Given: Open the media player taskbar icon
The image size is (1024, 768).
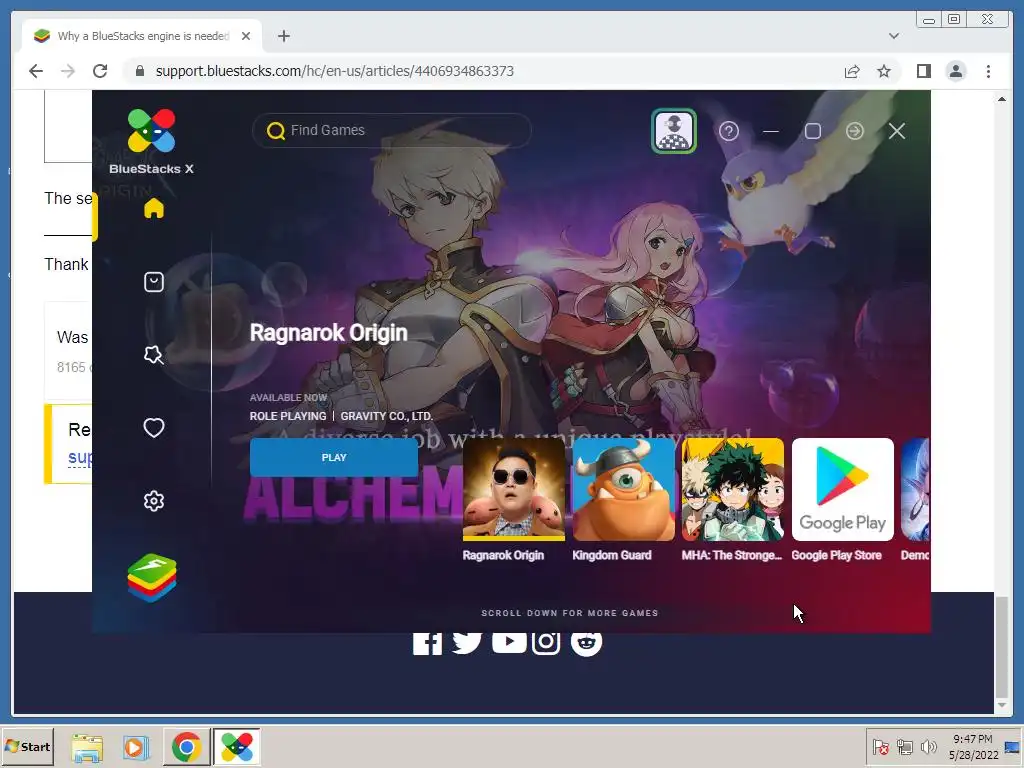Looking at the screenshot, I should pos(136,747).
